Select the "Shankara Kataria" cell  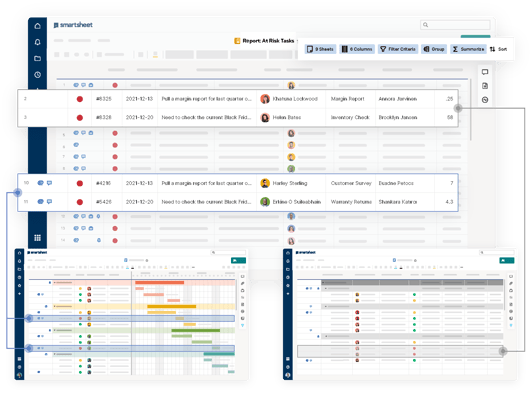(404, 202)
